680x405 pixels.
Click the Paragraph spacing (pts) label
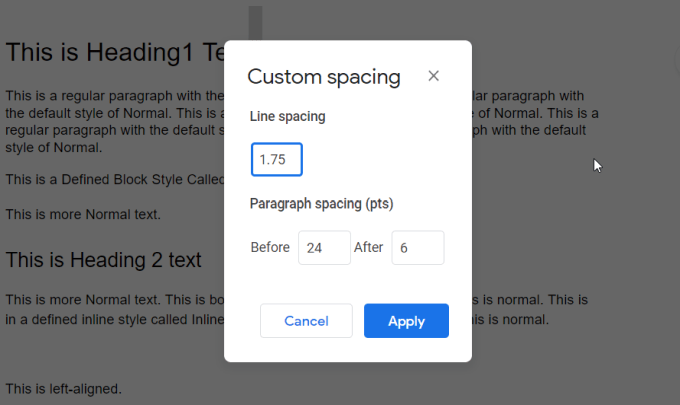click(321, 204)
